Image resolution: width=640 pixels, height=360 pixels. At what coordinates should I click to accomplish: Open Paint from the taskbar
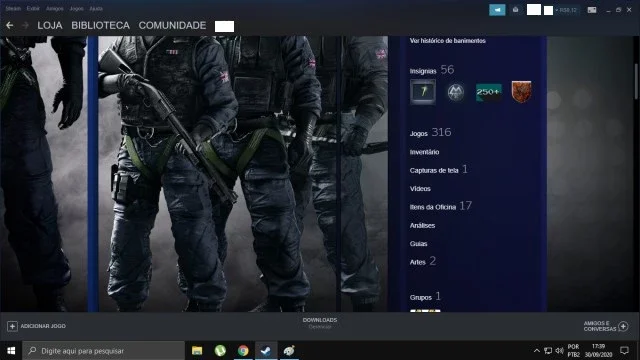pos(289,351)
